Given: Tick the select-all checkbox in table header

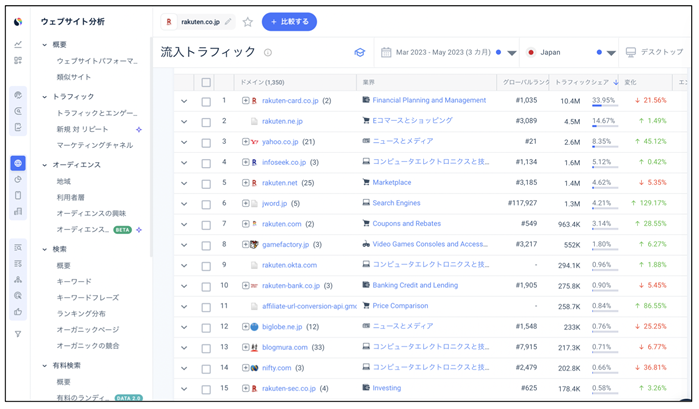Looking at the screenshot, I should [x=206, y=83].
